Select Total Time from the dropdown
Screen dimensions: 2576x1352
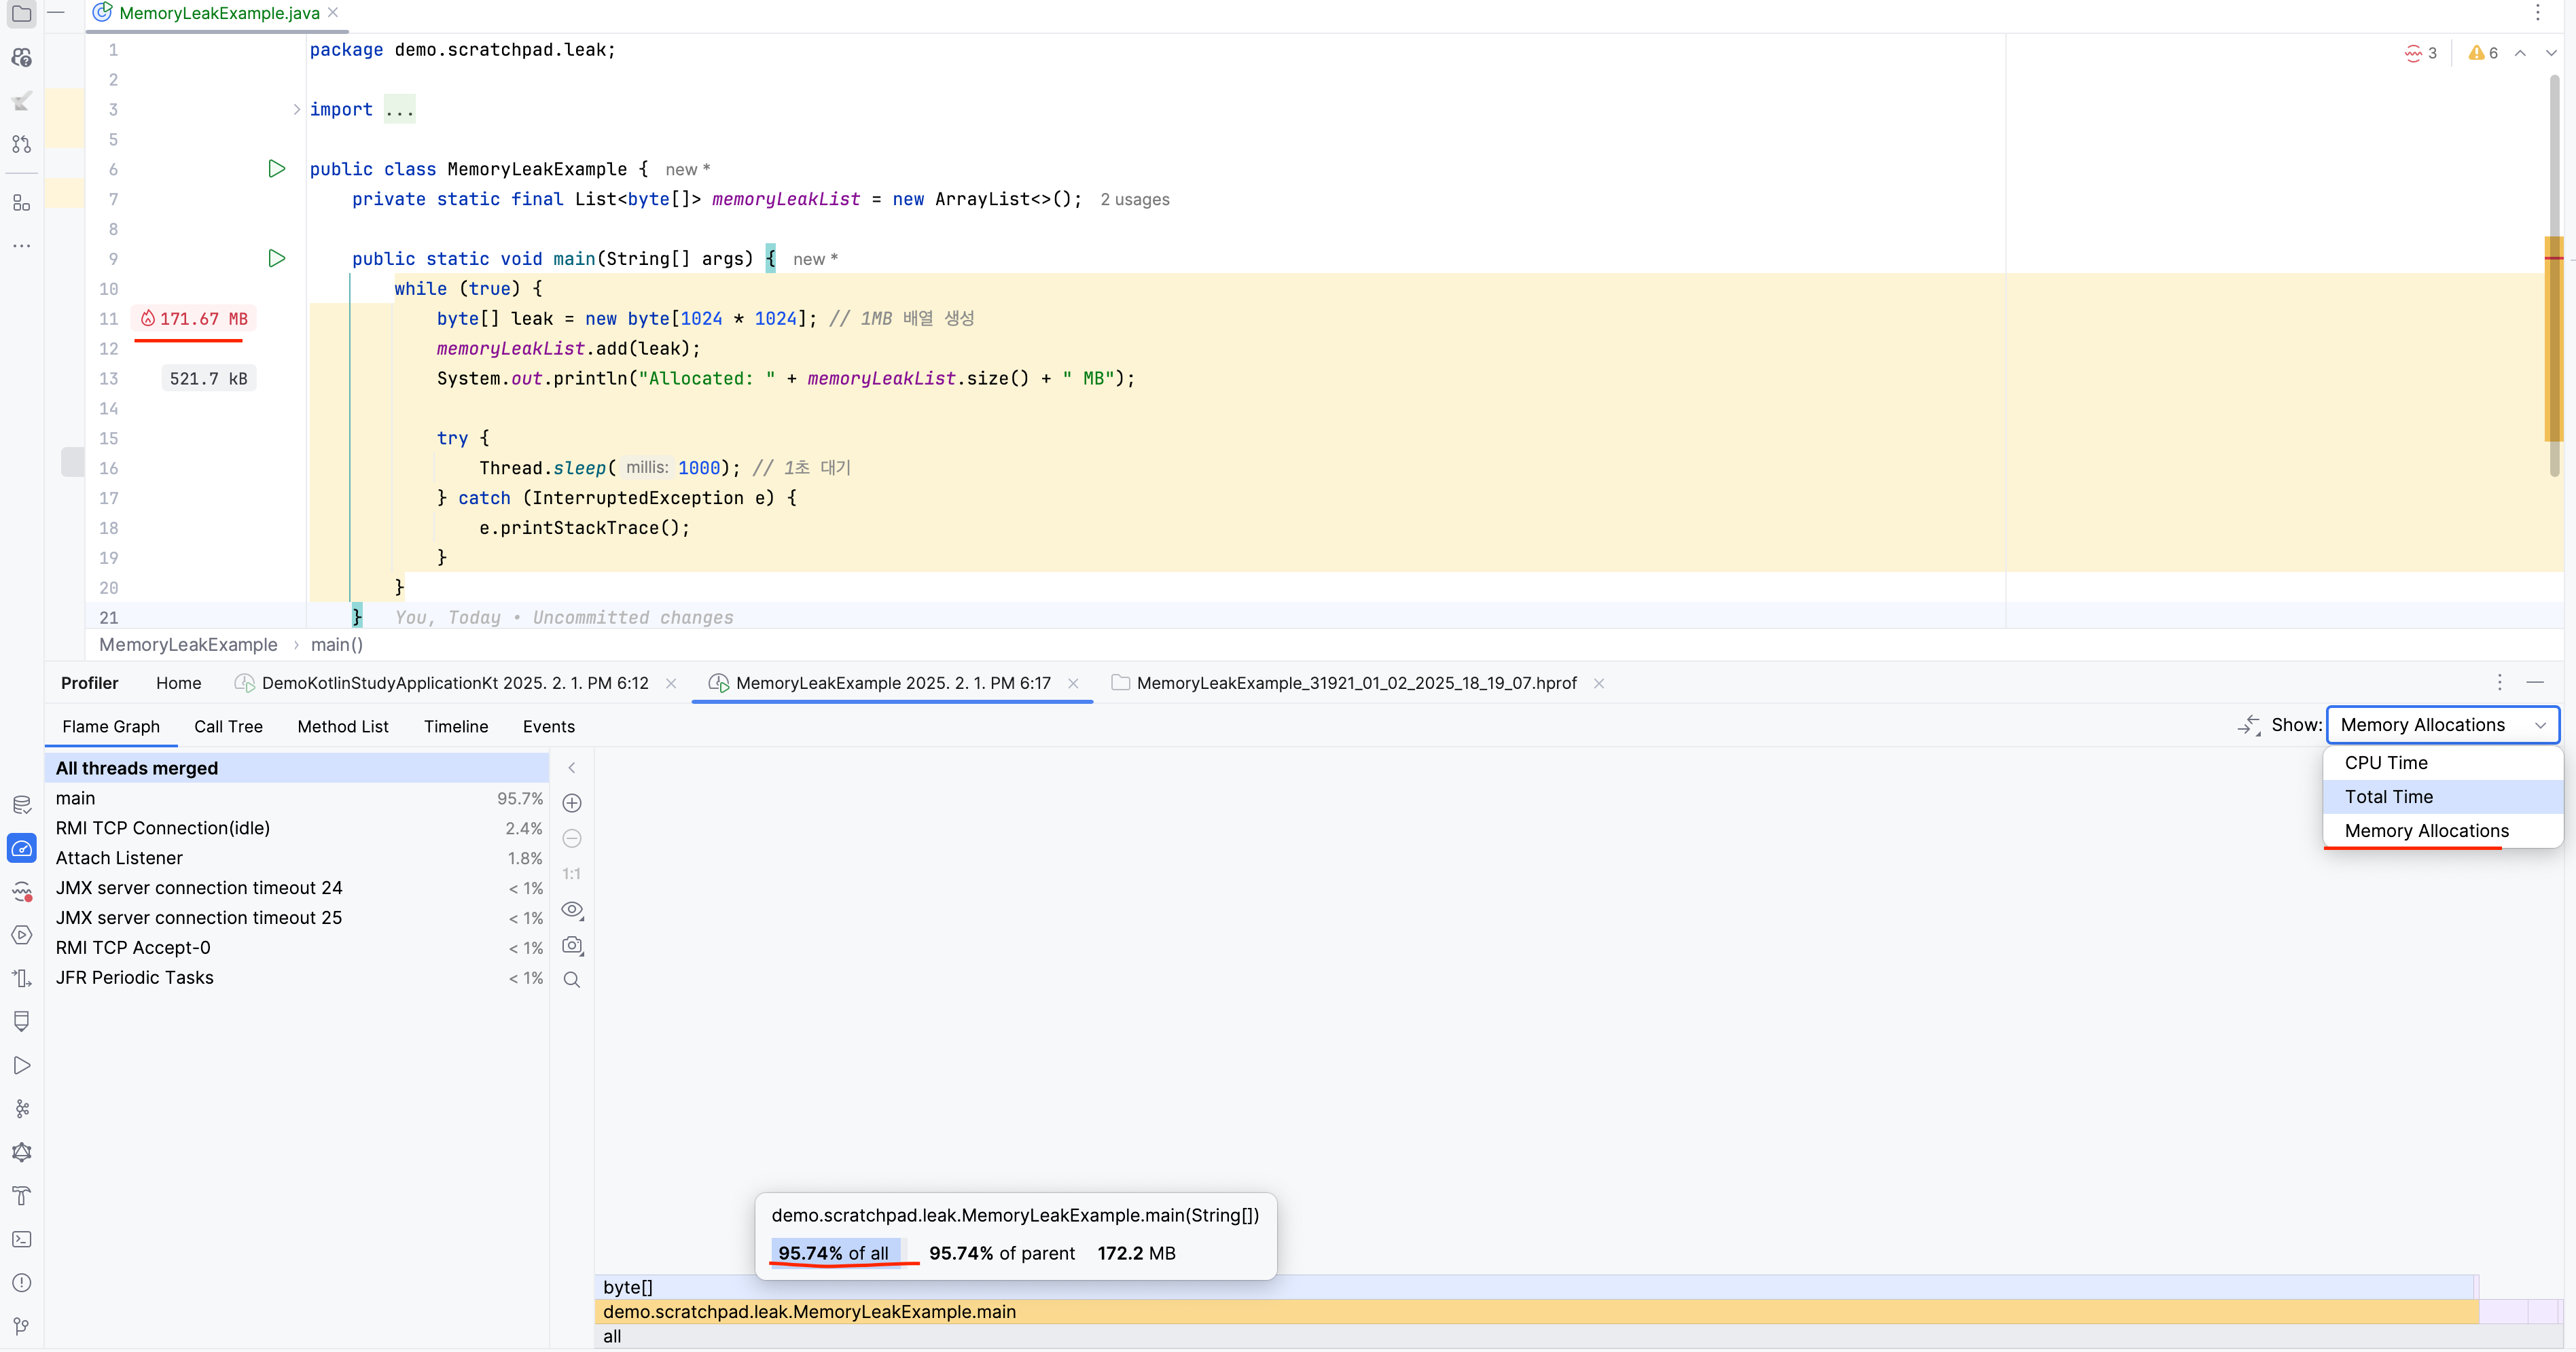(2442, 796)
